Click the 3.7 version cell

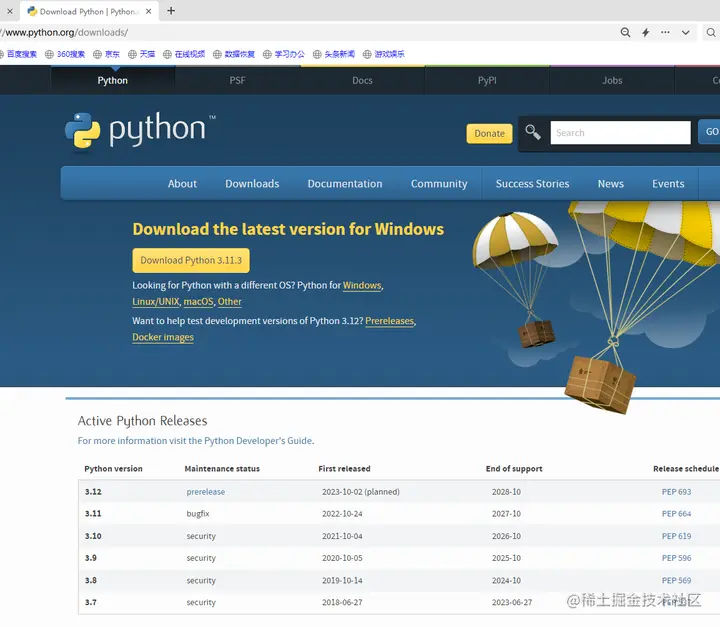click(91, 602)
